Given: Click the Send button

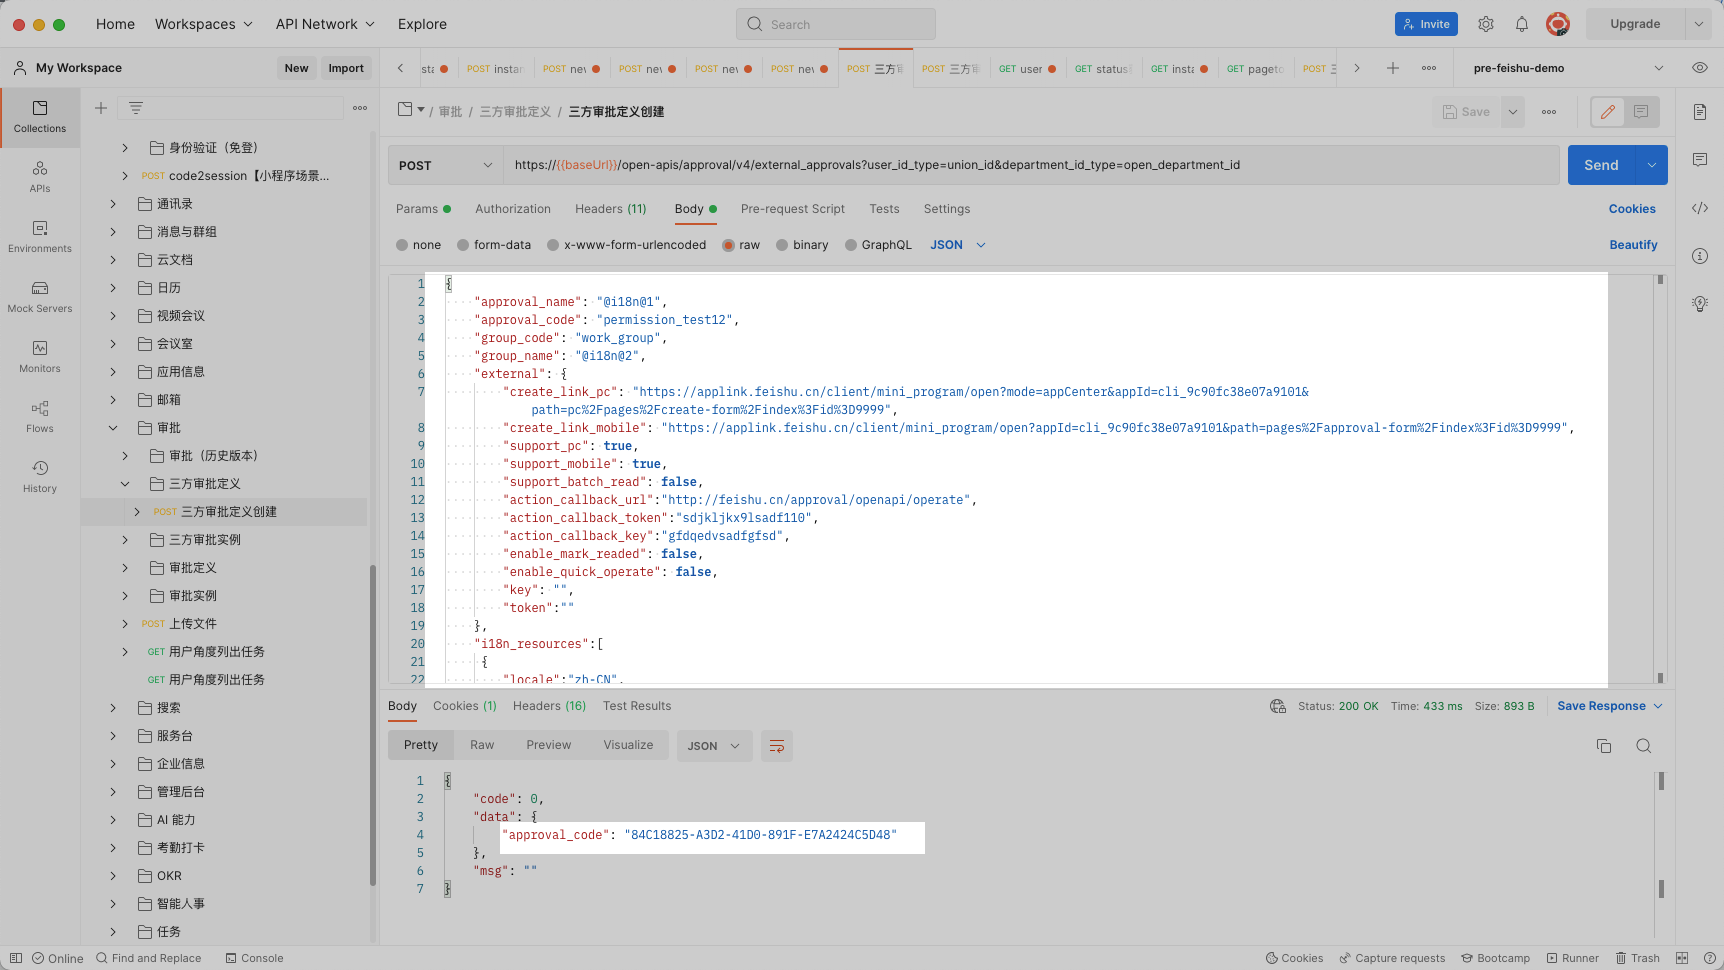Looking at the screenshot, I should pyautogui.click(x=1600, y=165).
